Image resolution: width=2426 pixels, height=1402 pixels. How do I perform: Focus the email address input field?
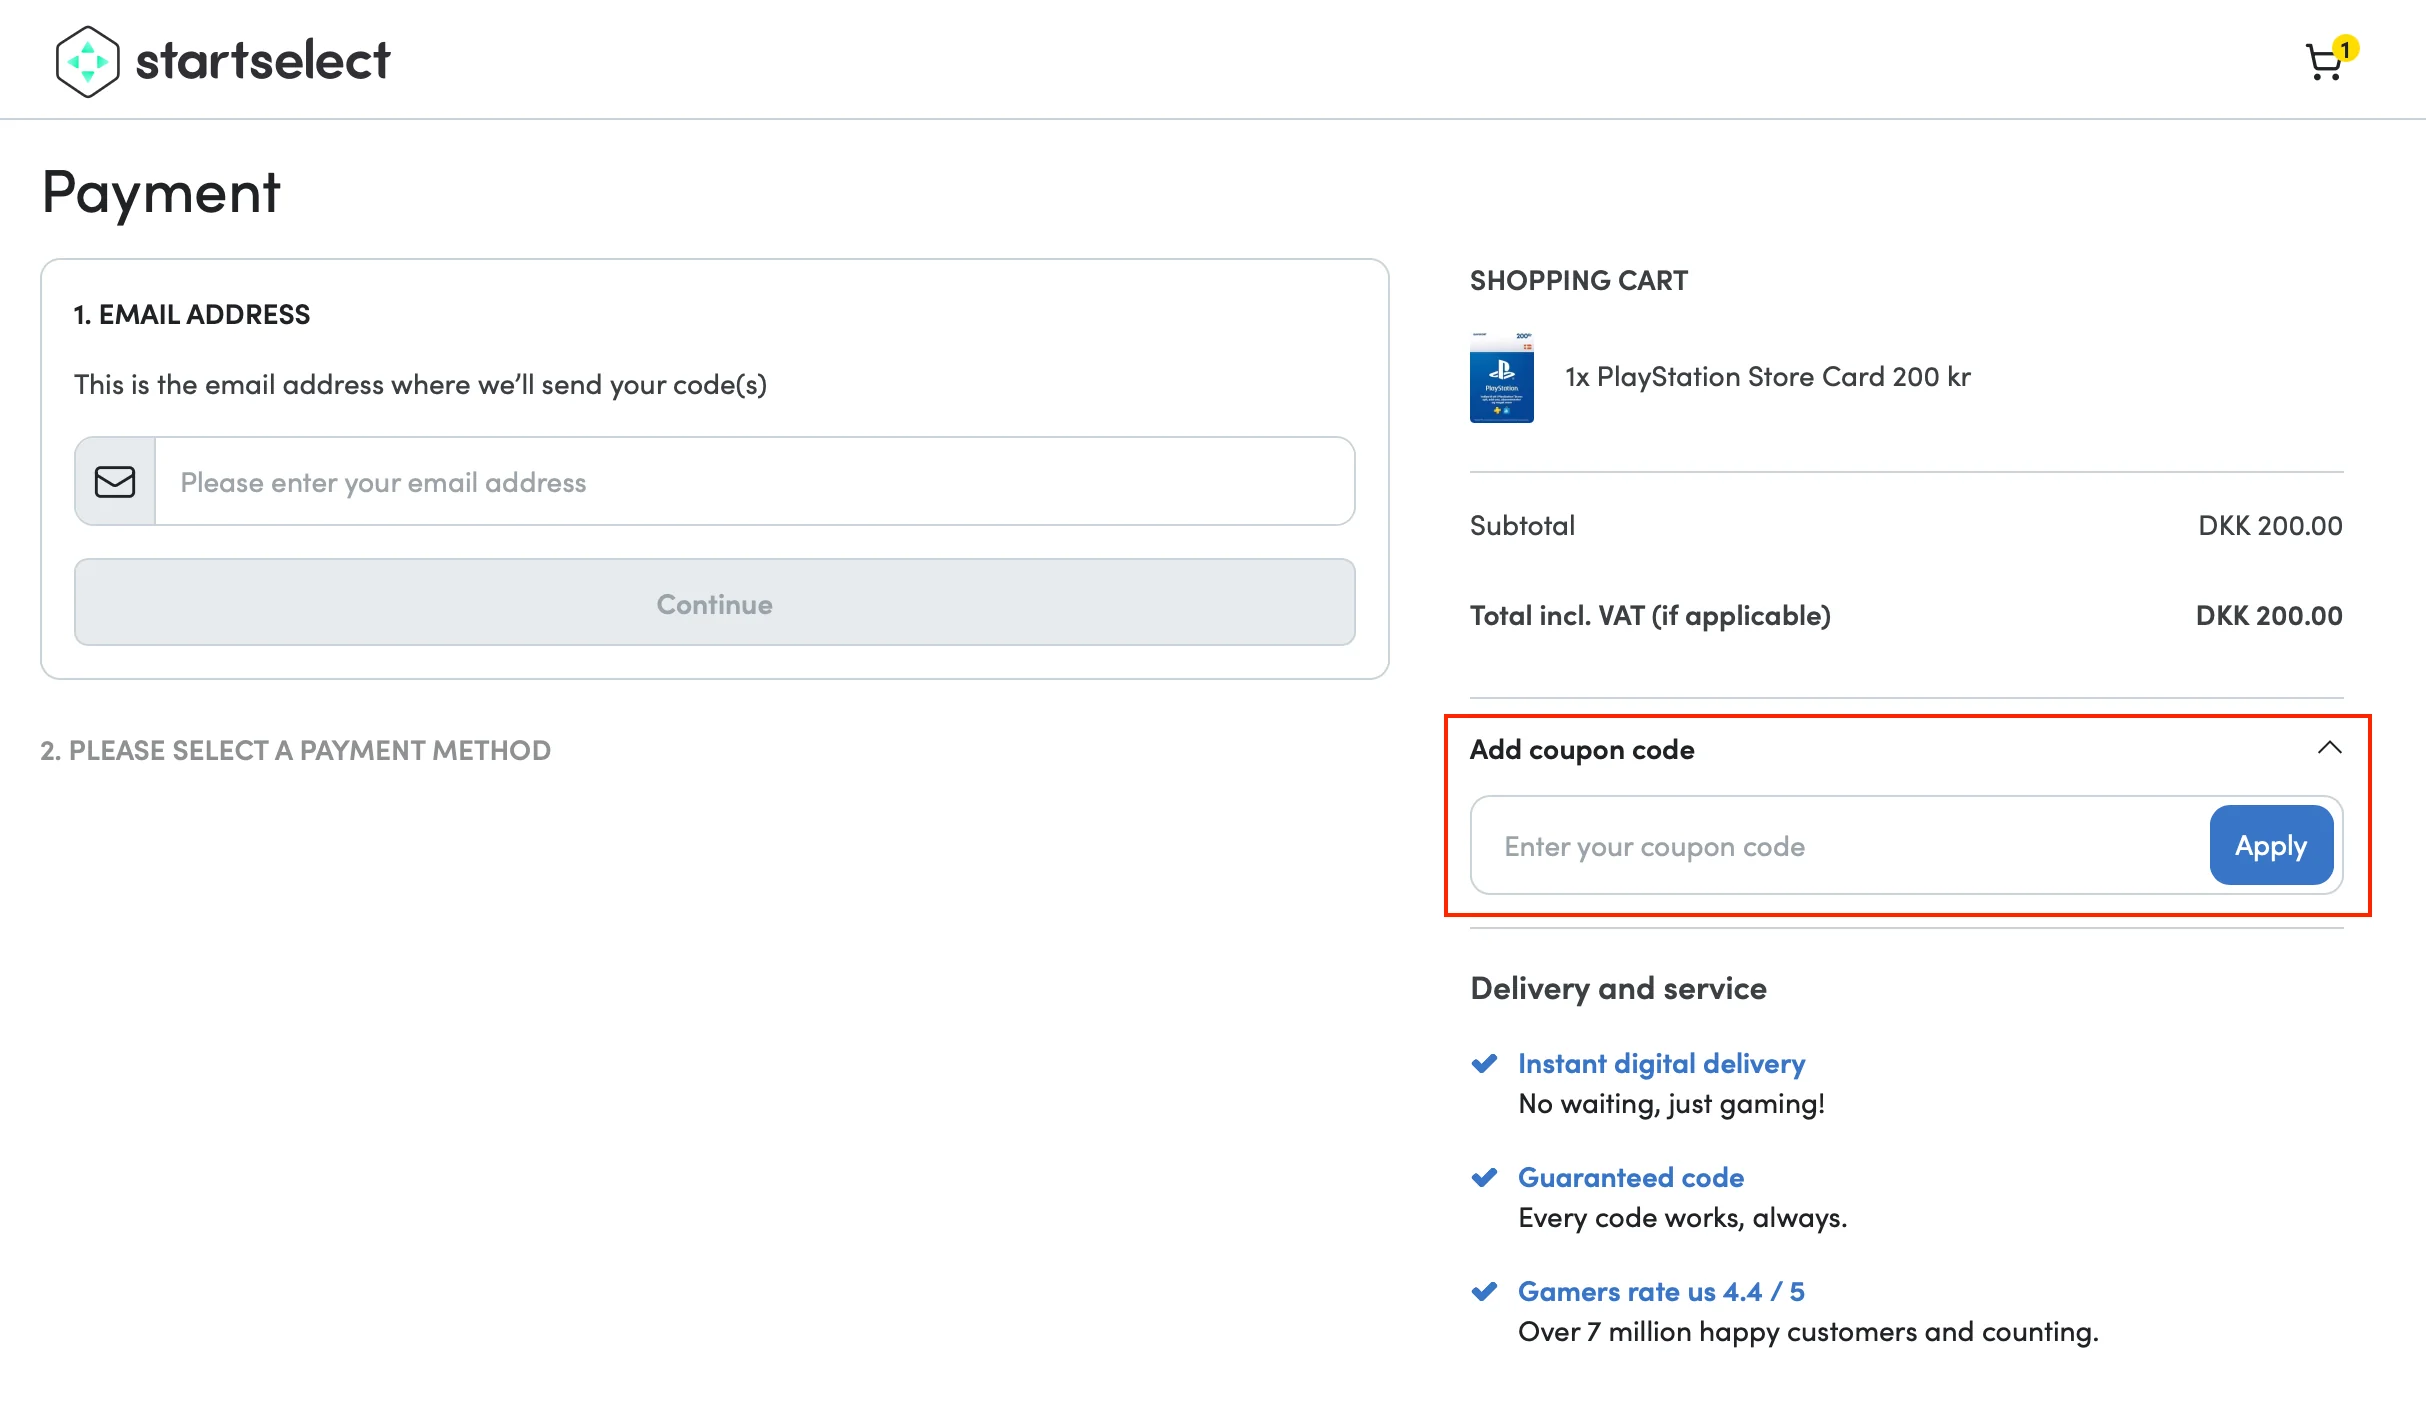755,482
